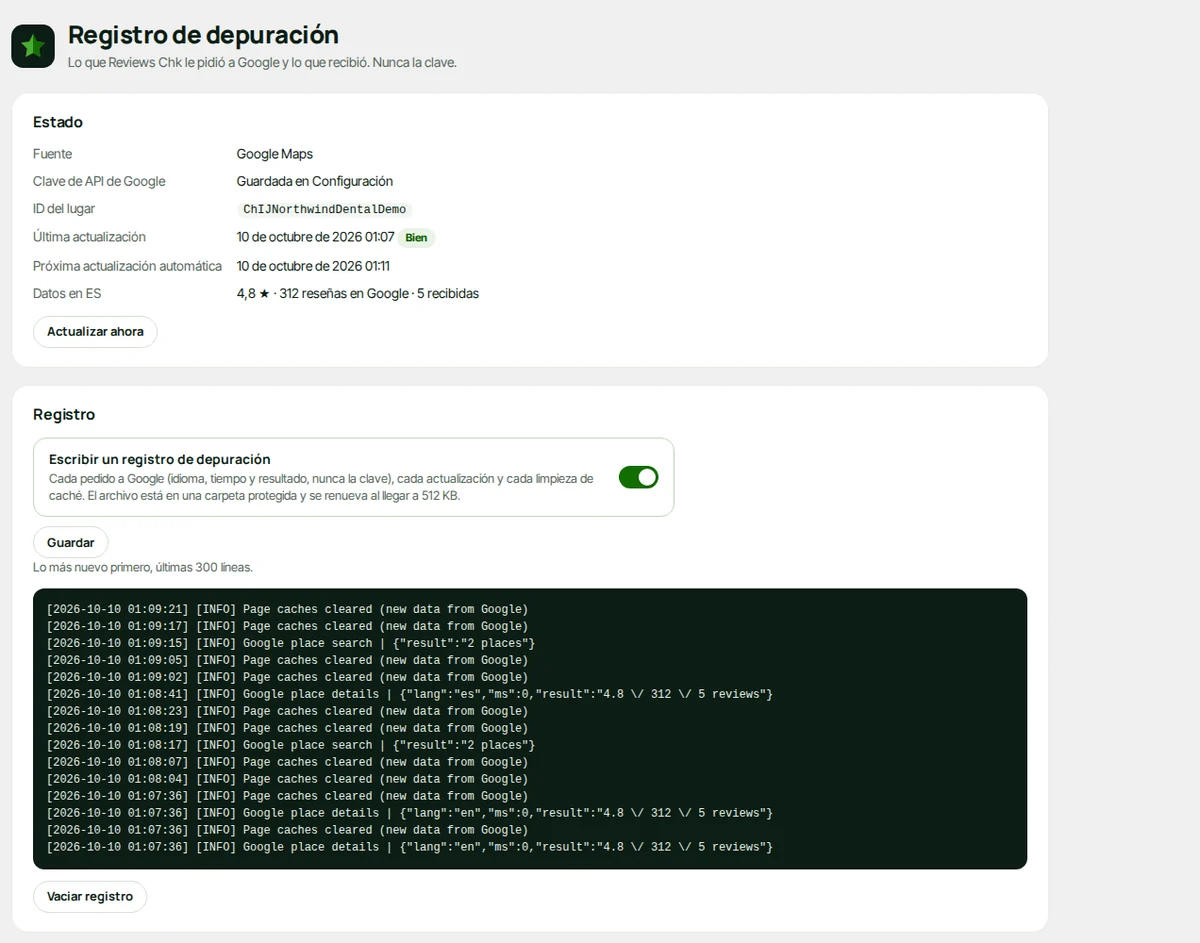Click the Fuente label
This screenshot has width=1200, height=943.
tap(53, 154)
